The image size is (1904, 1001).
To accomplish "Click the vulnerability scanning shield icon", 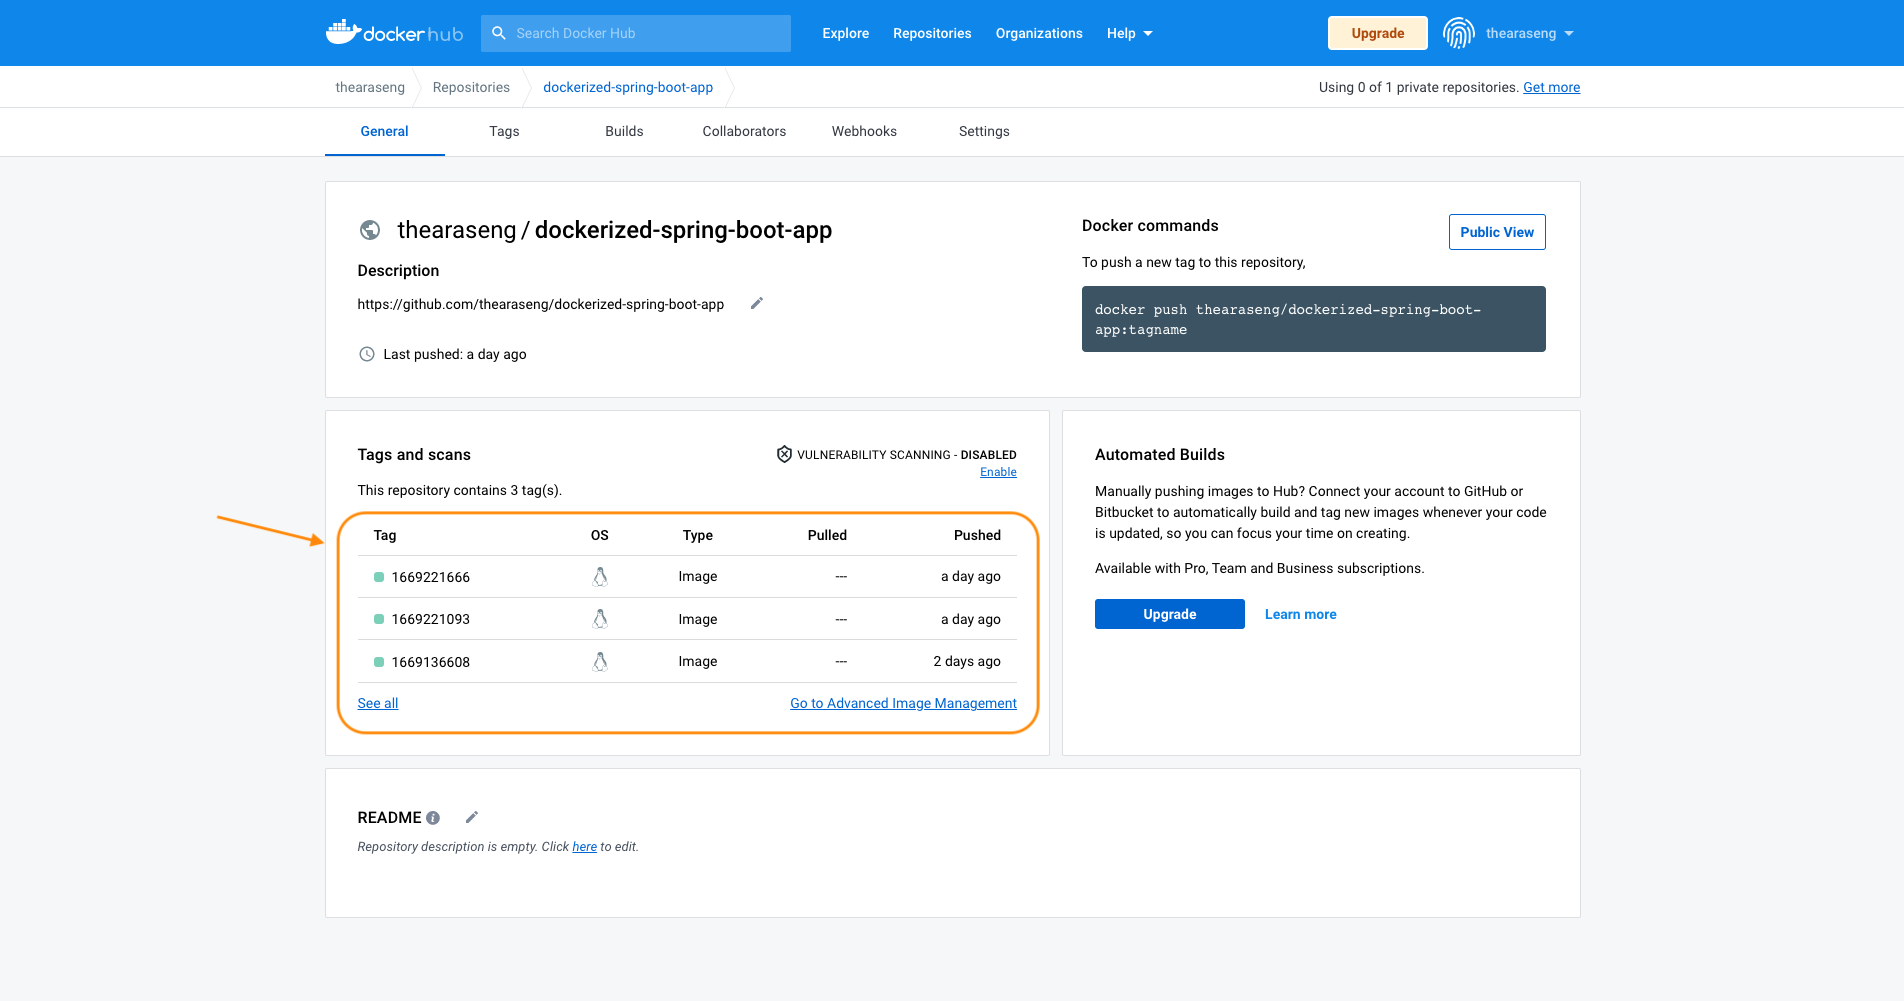I will tap(785, 454).
